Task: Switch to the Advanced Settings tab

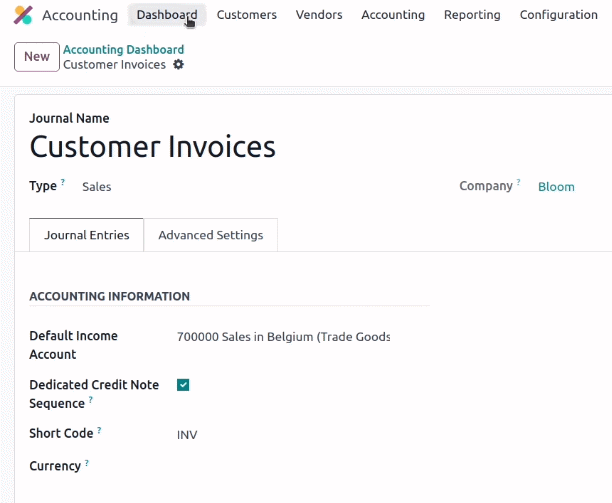Action: coord(211,235)
